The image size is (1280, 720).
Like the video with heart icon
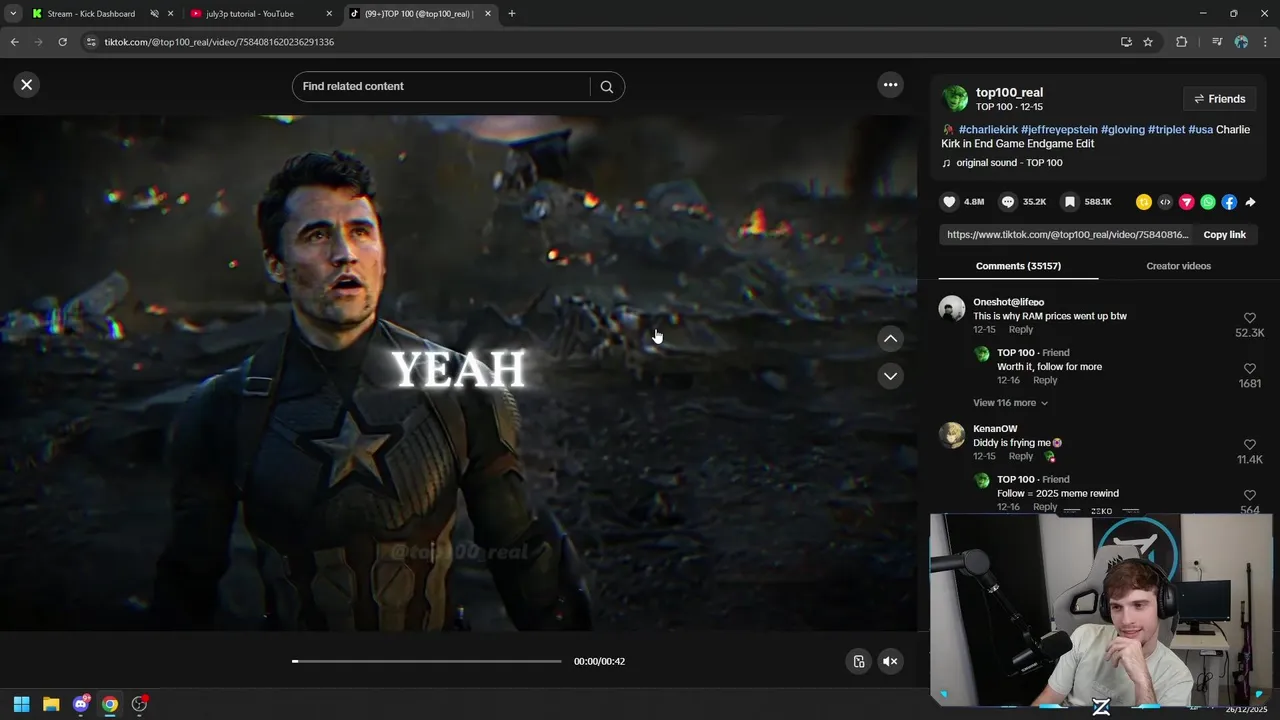pyautogui.click(x=949, y=202)
